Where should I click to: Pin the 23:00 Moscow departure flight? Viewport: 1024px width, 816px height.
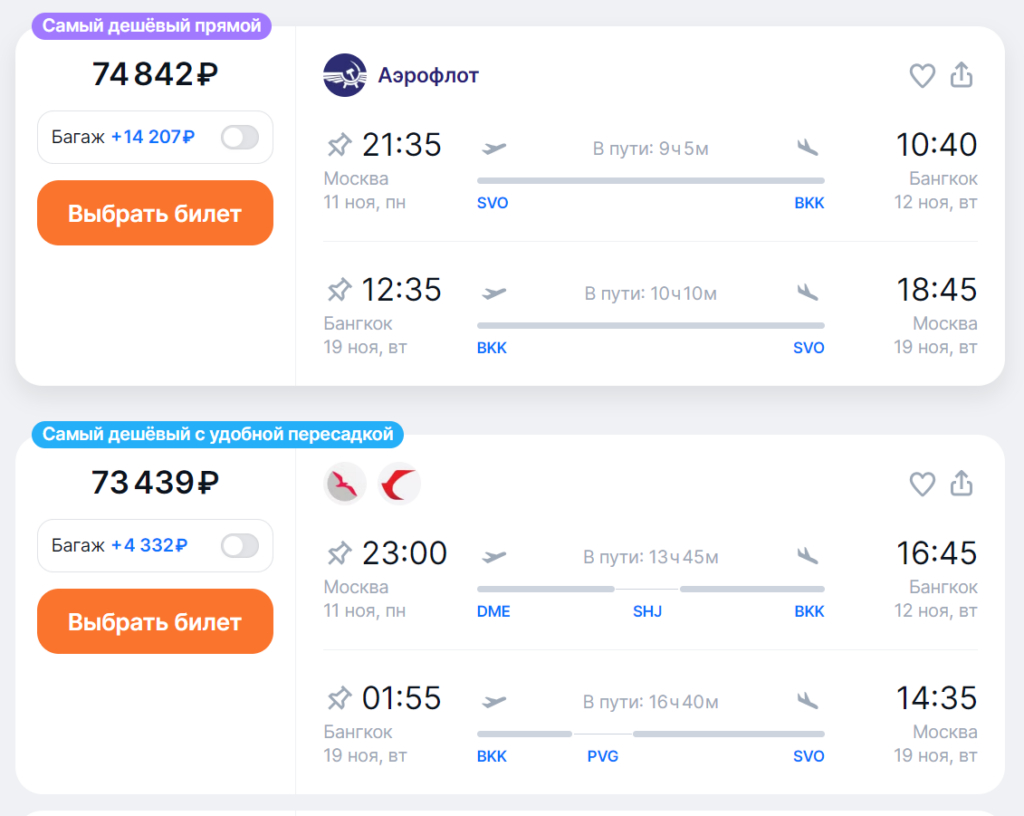[339, 554]
